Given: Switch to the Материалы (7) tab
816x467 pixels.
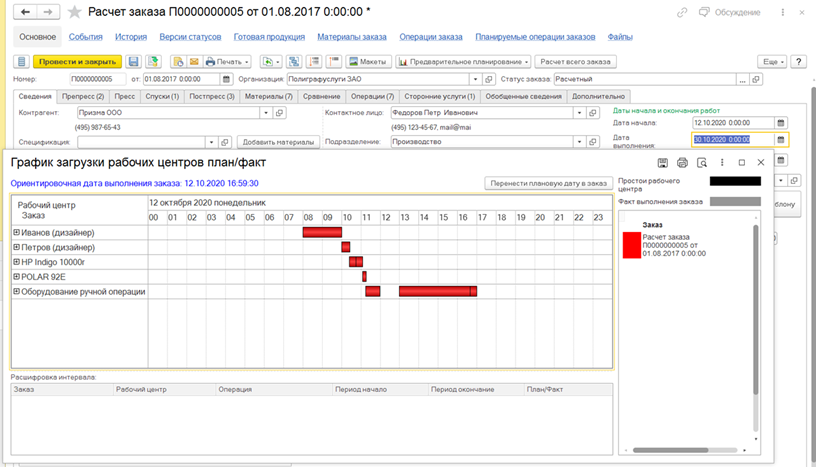Looking at the screenshot, I should (269, 97).
